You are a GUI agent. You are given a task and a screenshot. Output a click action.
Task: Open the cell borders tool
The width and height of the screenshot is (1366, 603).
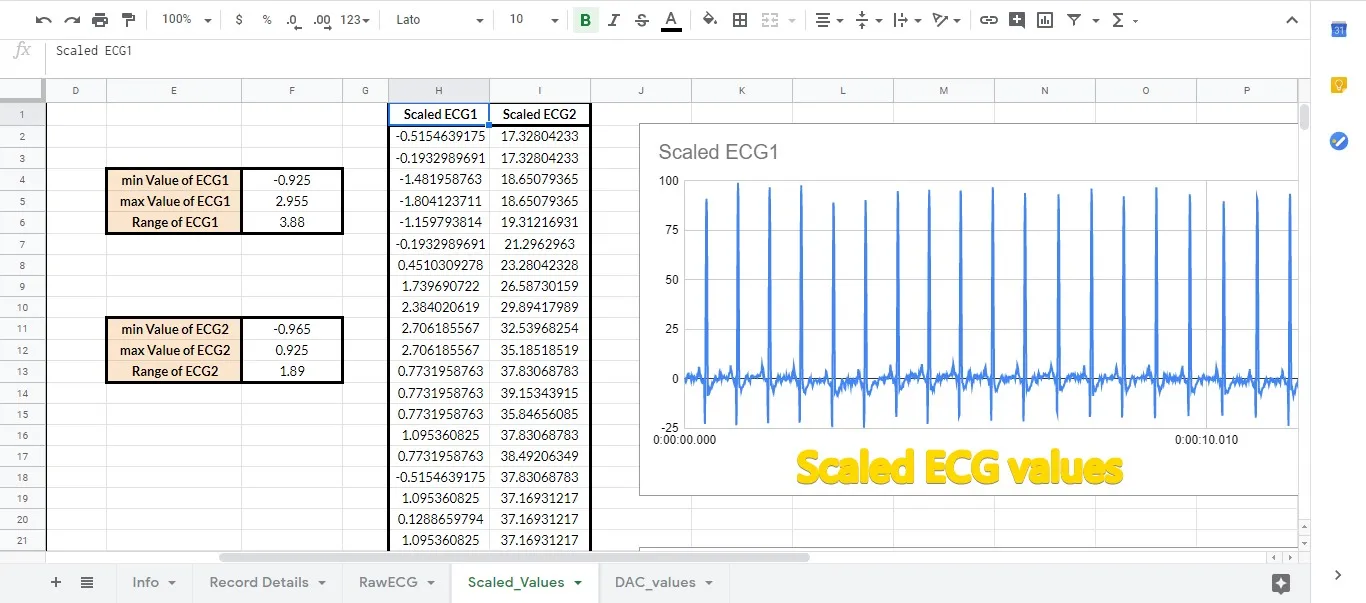click(740, 20)
